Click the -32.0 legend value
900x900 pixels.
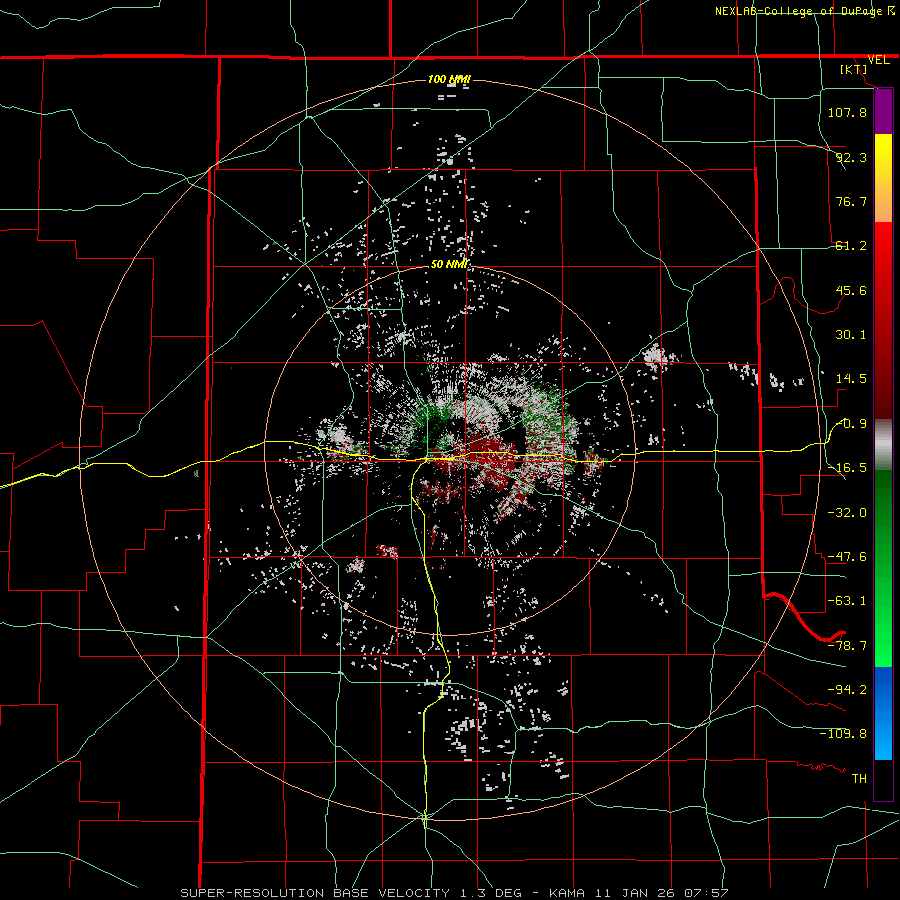847,512
